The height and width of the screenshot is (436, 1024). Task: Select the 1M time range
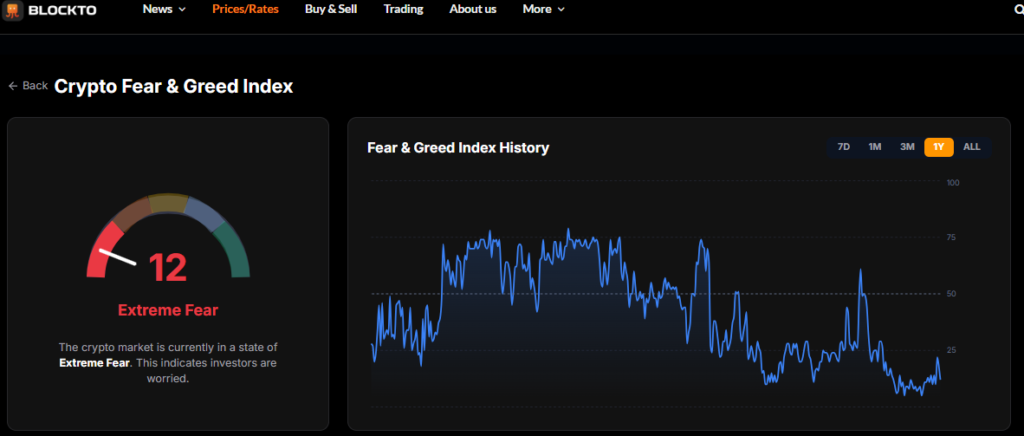click(x=874, y=147)
